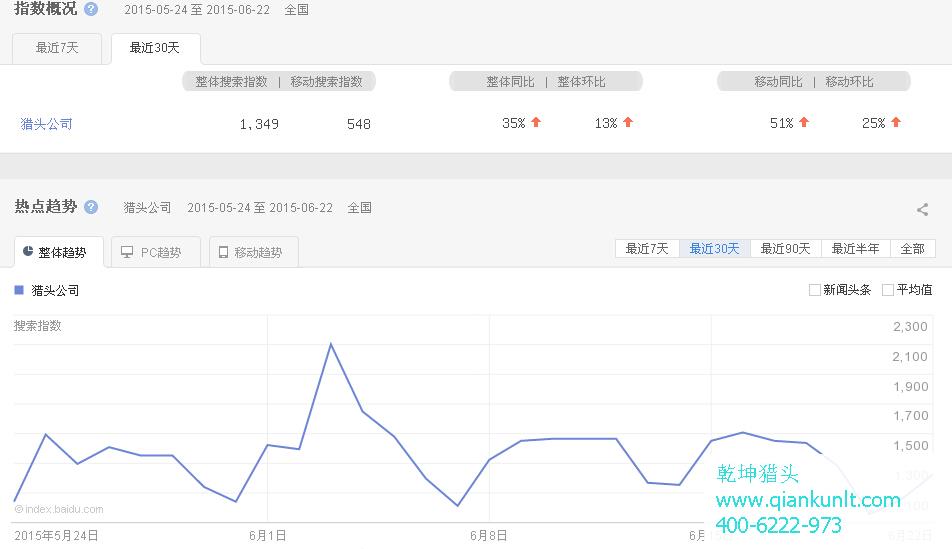The image size is (952, 549).
Task: Click the red arrow beside 35% 整体同比
Action: coord(536,123)
